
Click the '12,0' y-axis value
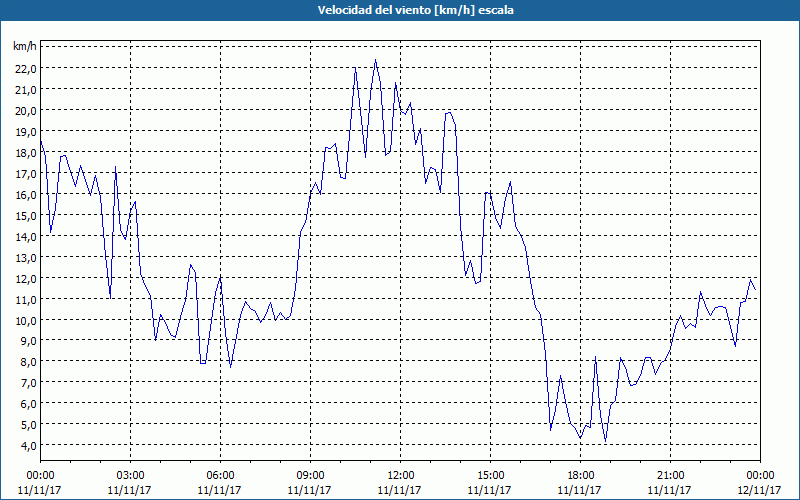tap(27, 279)
